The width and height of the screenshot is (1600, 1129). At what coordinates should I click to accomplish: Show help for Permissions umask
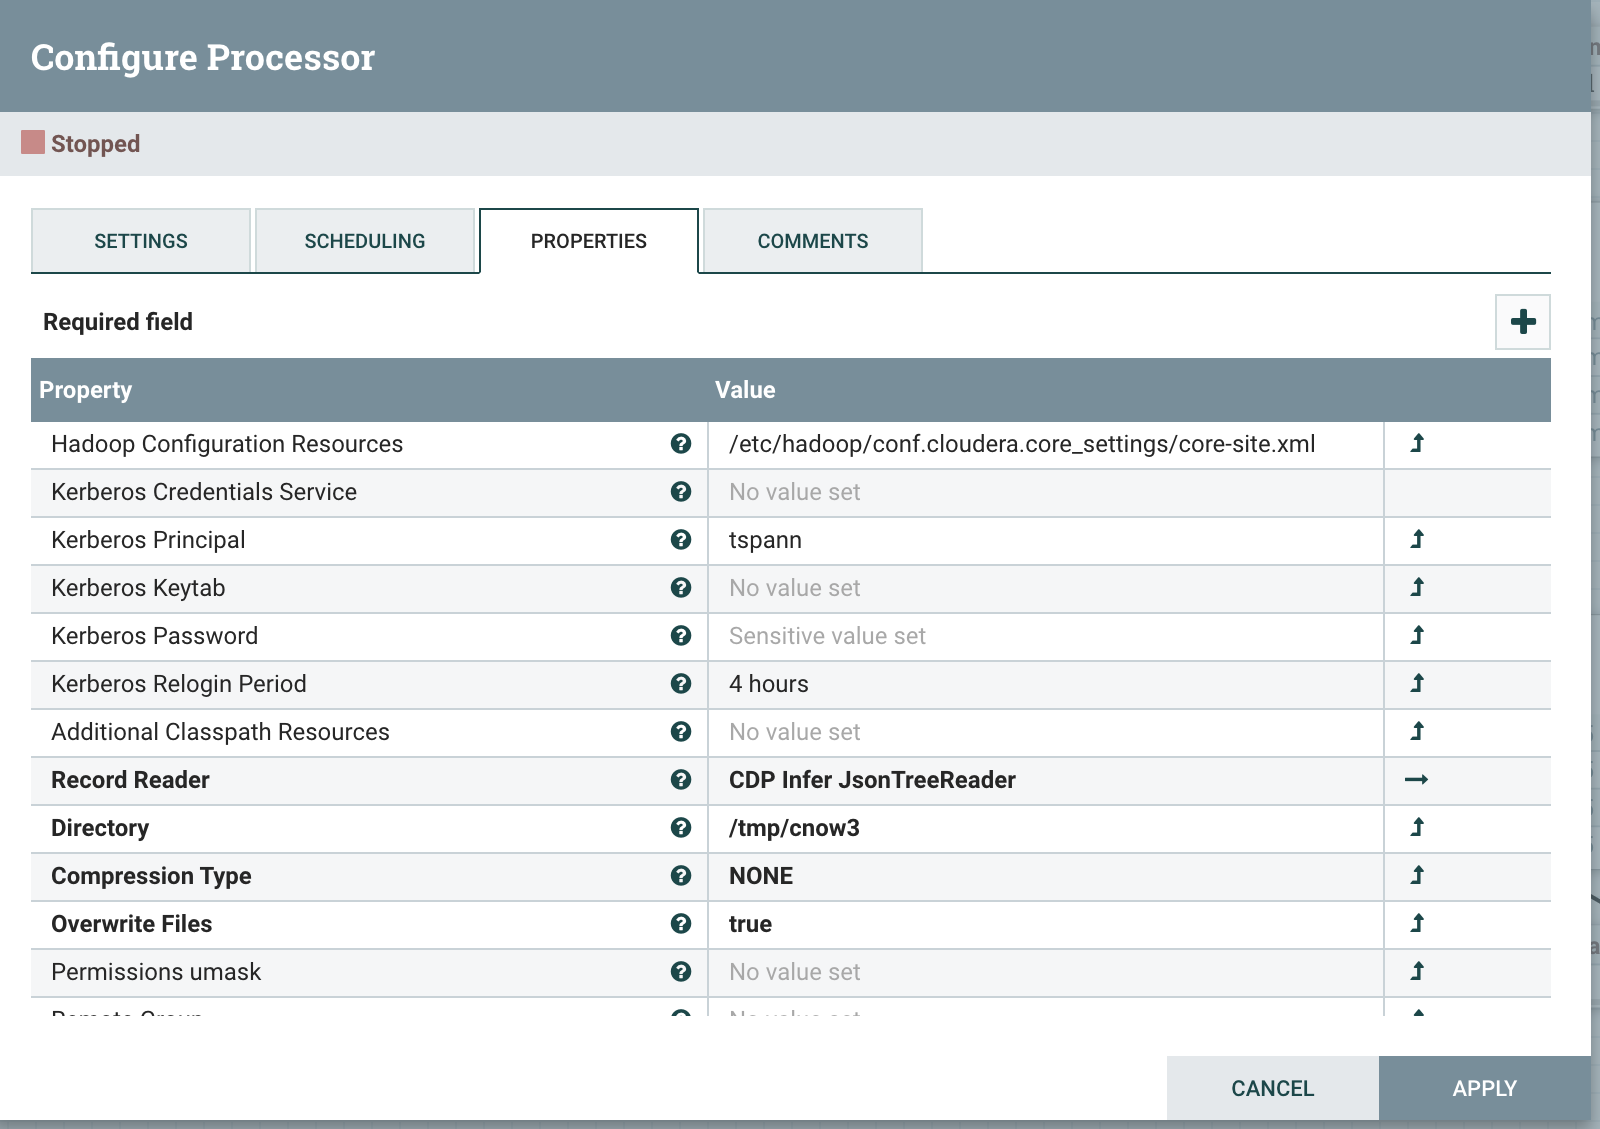click(x=681, y=972)
